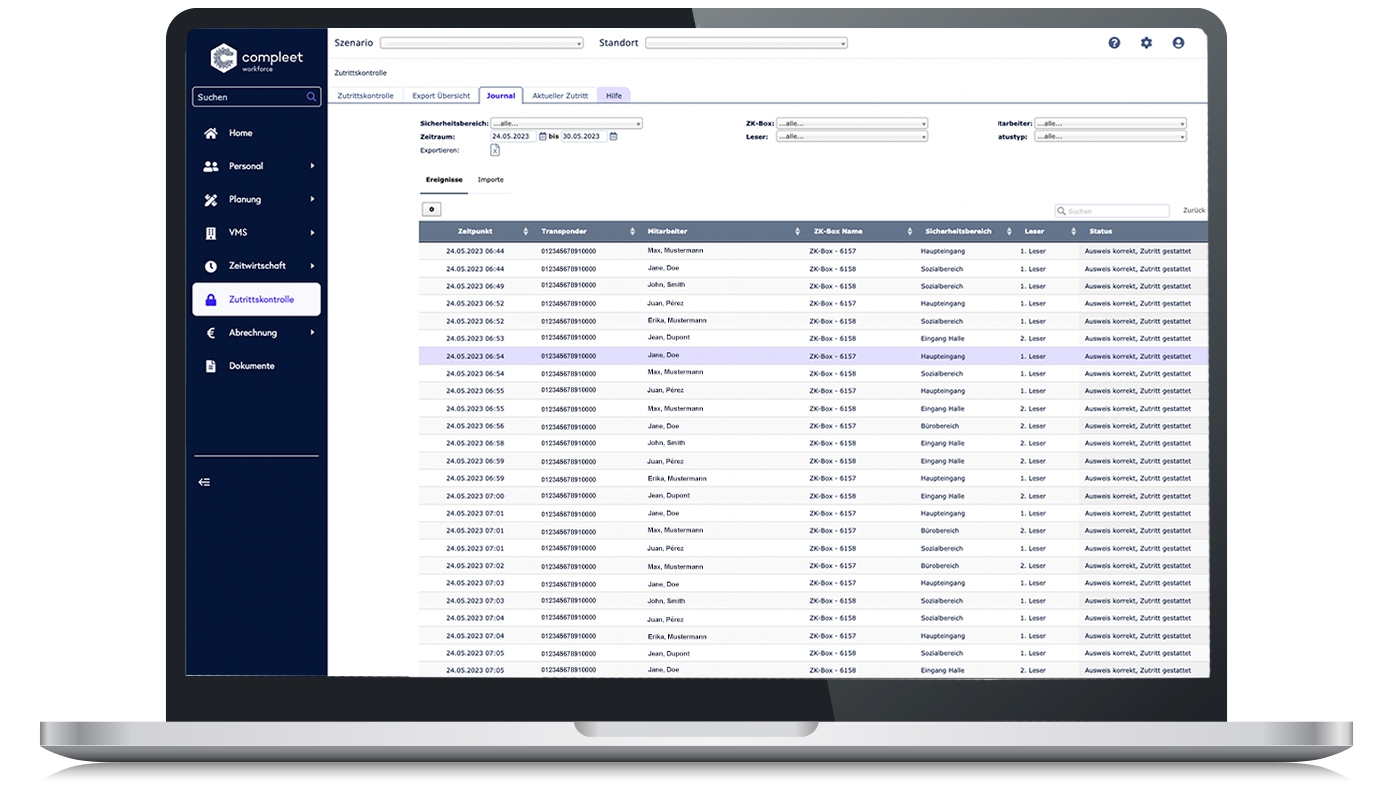Screen dimensions: 1396x795
Task: Open calendar picker for start date 24.05.2023
Action: (542, 137)
